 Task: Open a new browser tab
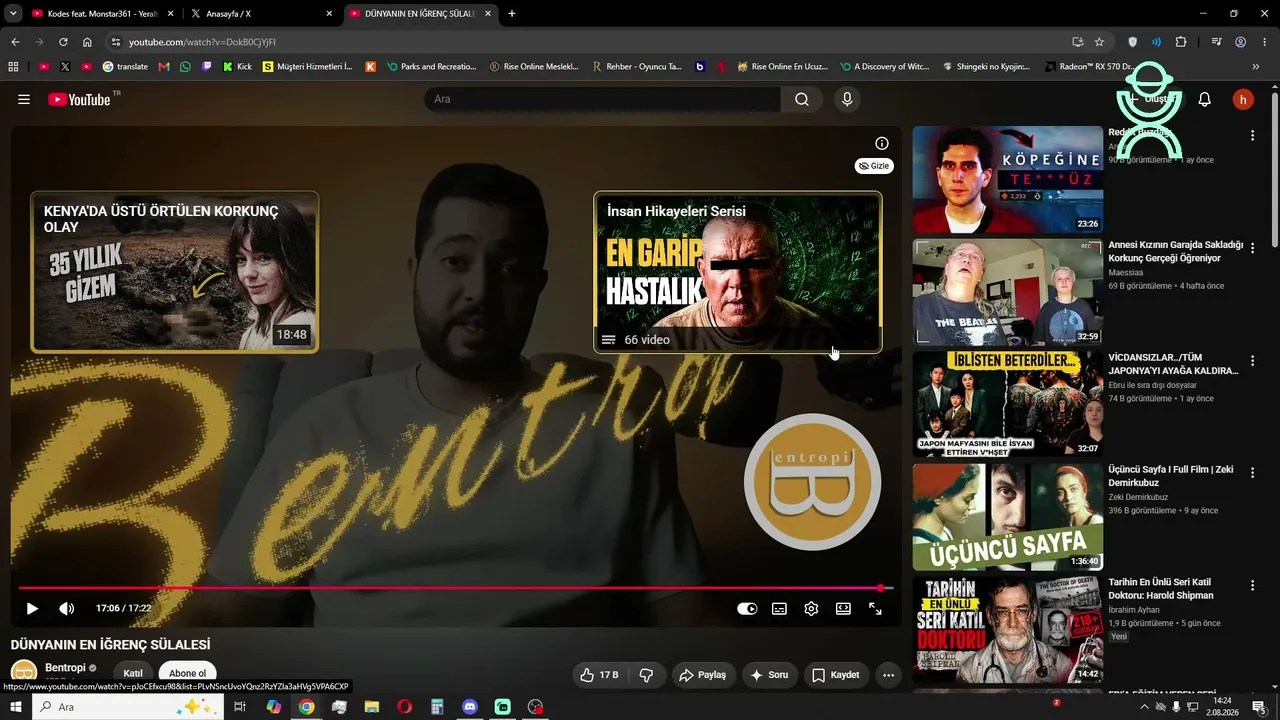(x=512, y=14)
